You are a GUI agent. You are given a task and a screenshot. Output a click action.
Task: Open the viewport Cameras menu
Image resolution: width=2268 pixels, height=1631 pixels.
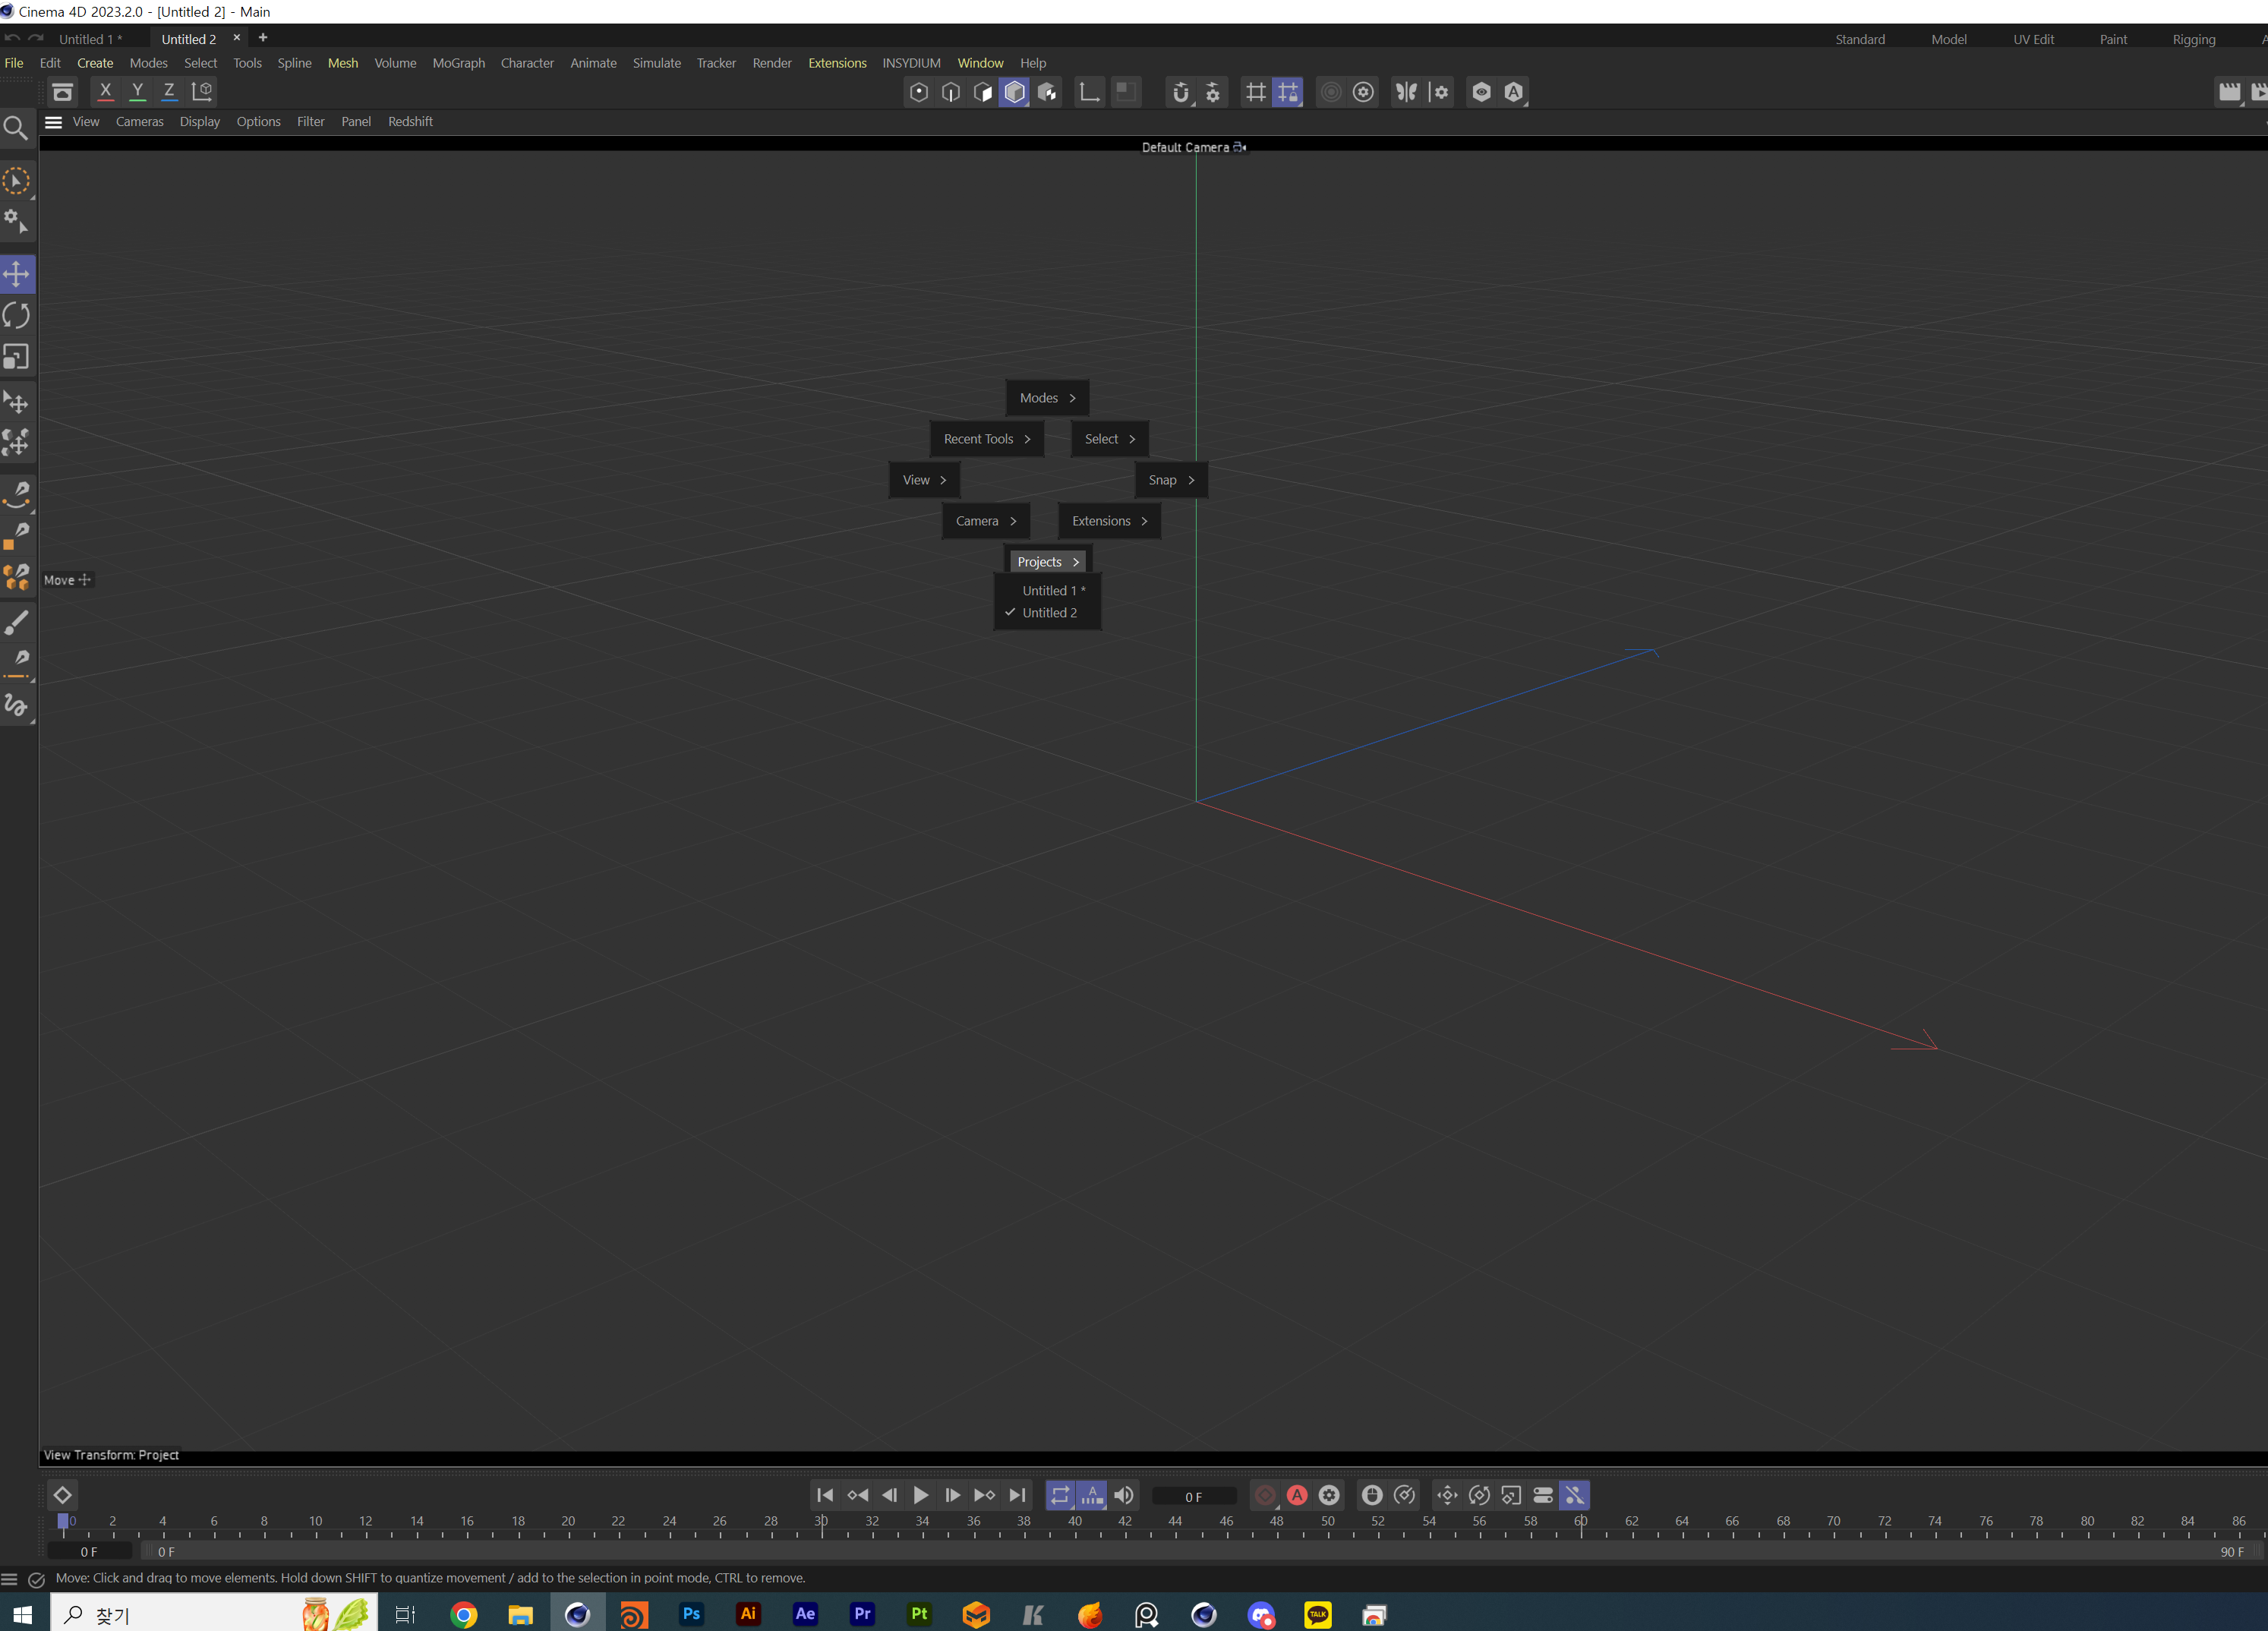point(139,122)
